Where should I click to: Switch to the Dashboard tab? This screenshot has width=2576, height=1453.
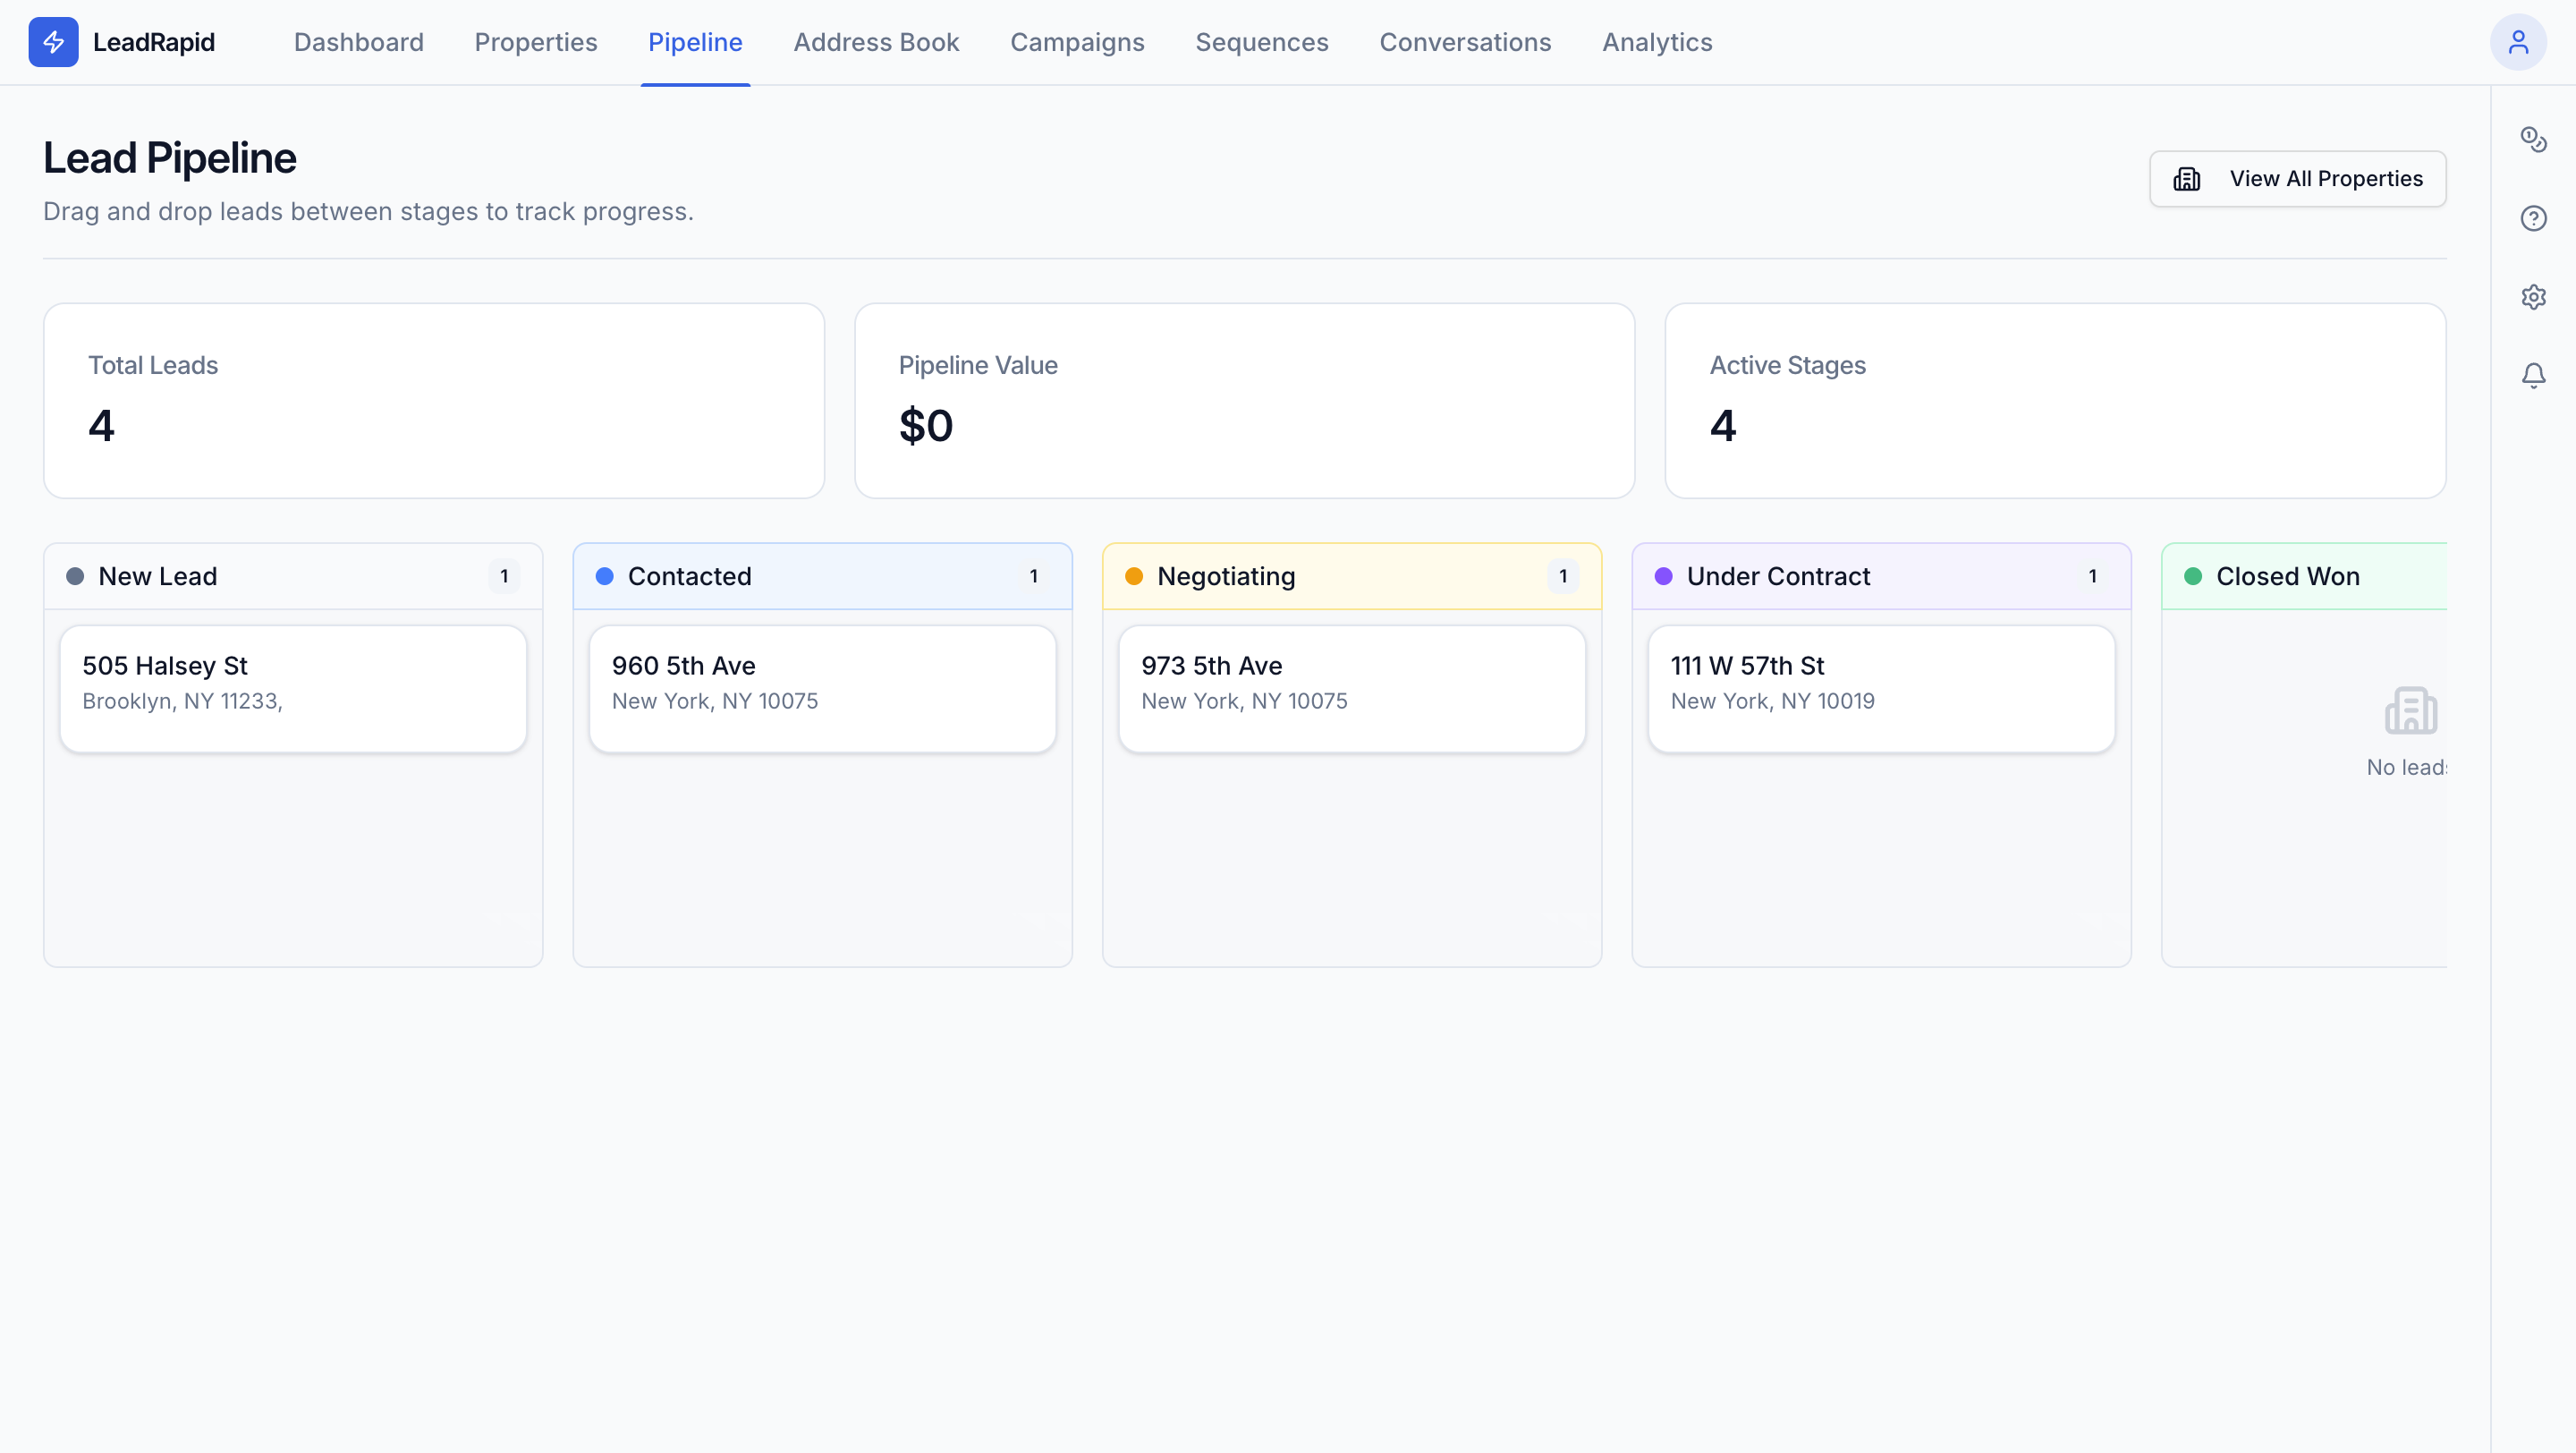358,42
